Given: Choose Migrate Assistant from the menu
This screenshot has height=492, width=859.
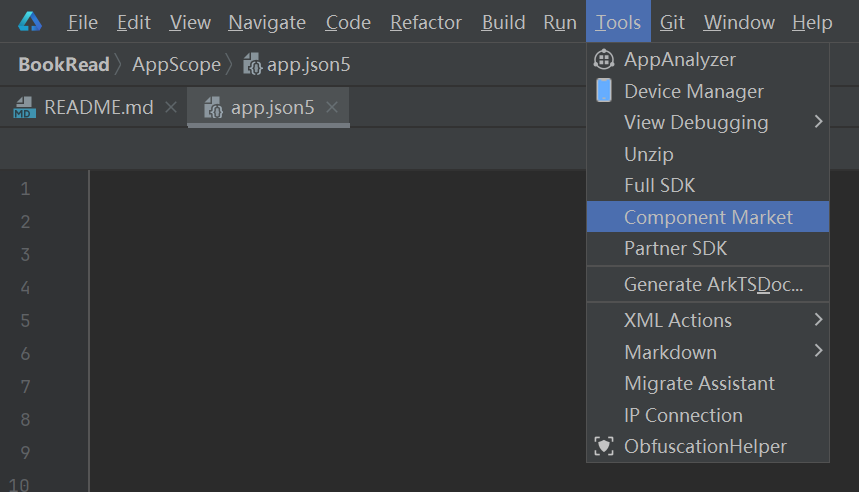Looking at the screenshot, I should tap(699, 383).
